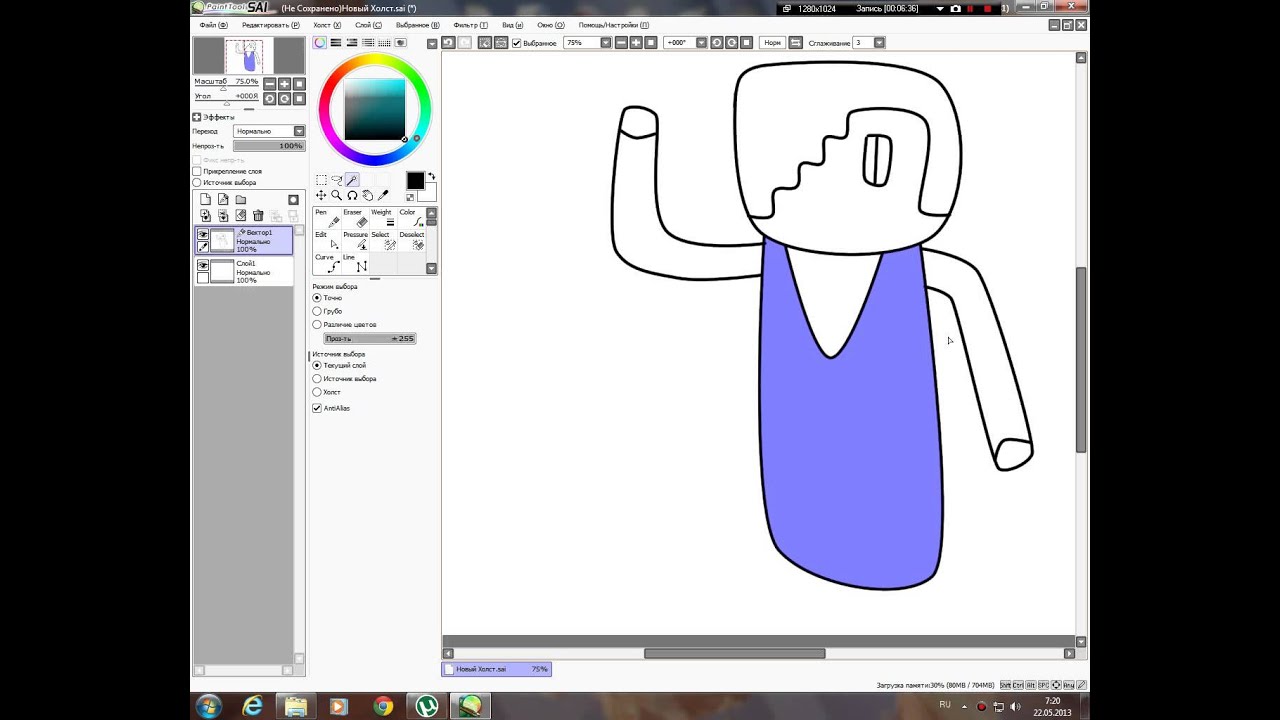The width and height of the screenshot is (1280, 720).
Task: Open the Сглаживание stabilizer dropdown
Action: pos(879,43)
